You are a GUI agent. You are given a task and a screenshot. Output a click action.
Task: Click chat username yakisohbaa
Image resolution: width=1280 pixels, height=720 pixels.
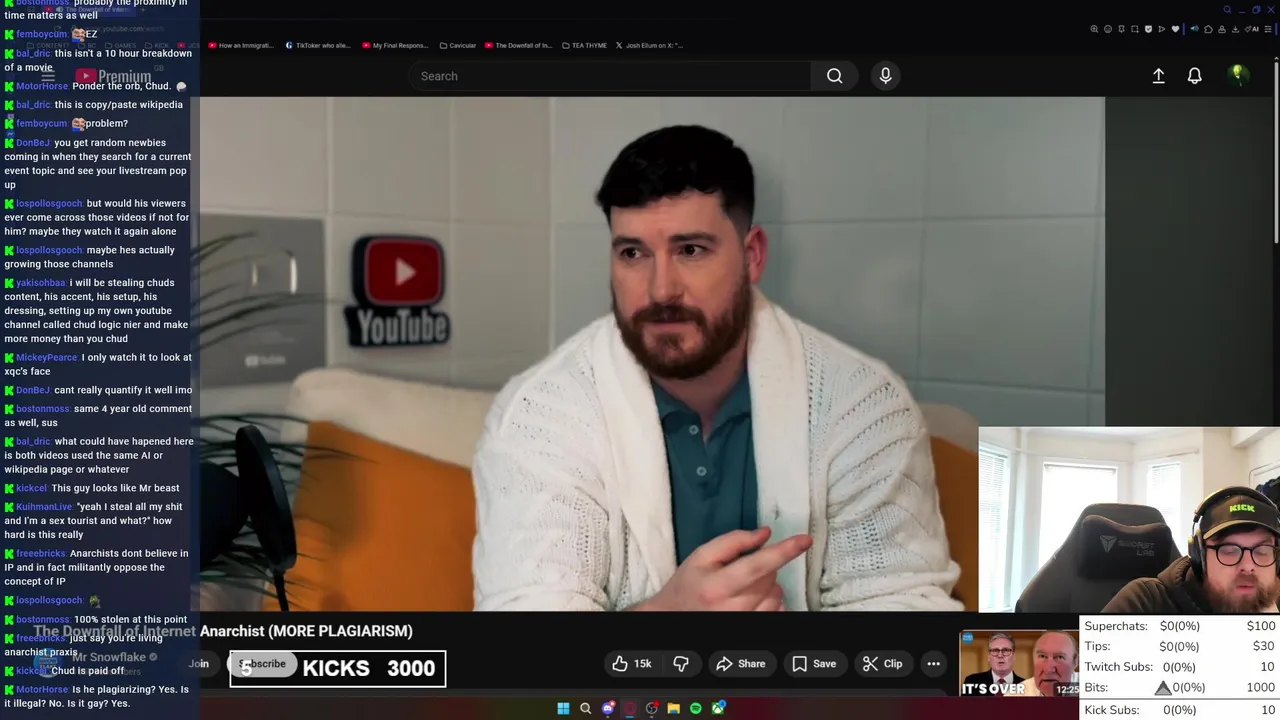click(40, 283)
